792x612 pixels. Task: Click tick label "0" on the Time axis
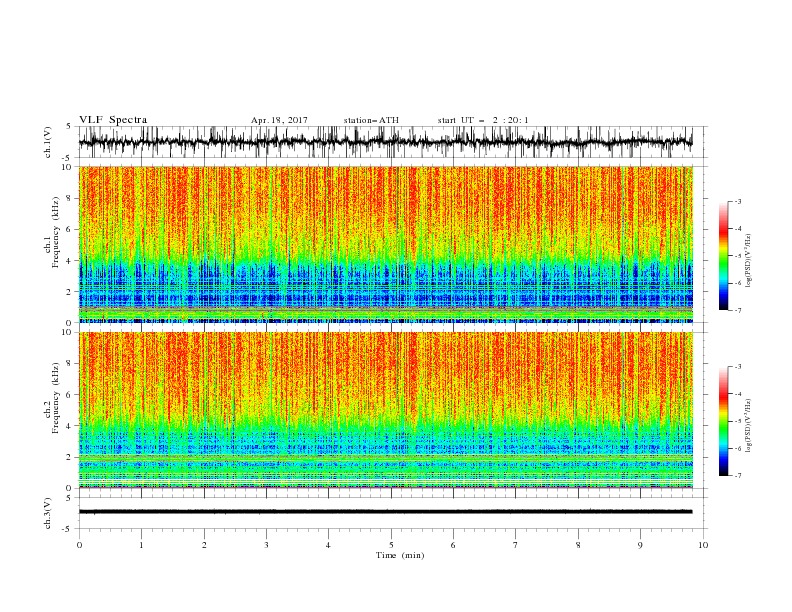pyautogui.click(x=79, y=545)
